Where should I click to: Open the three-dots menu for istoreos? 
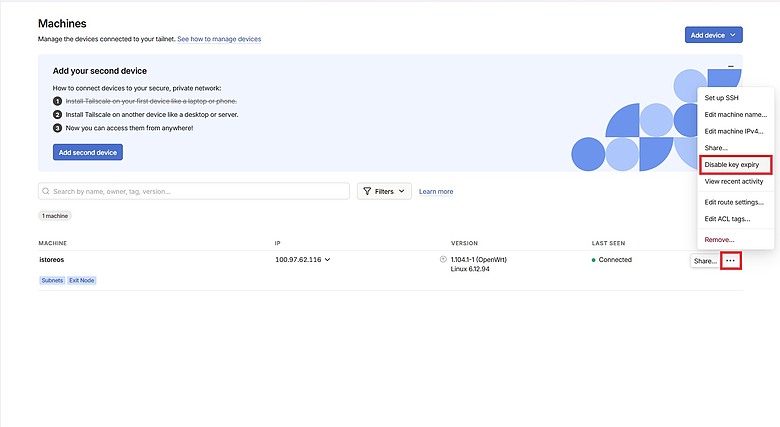point(730,261)
